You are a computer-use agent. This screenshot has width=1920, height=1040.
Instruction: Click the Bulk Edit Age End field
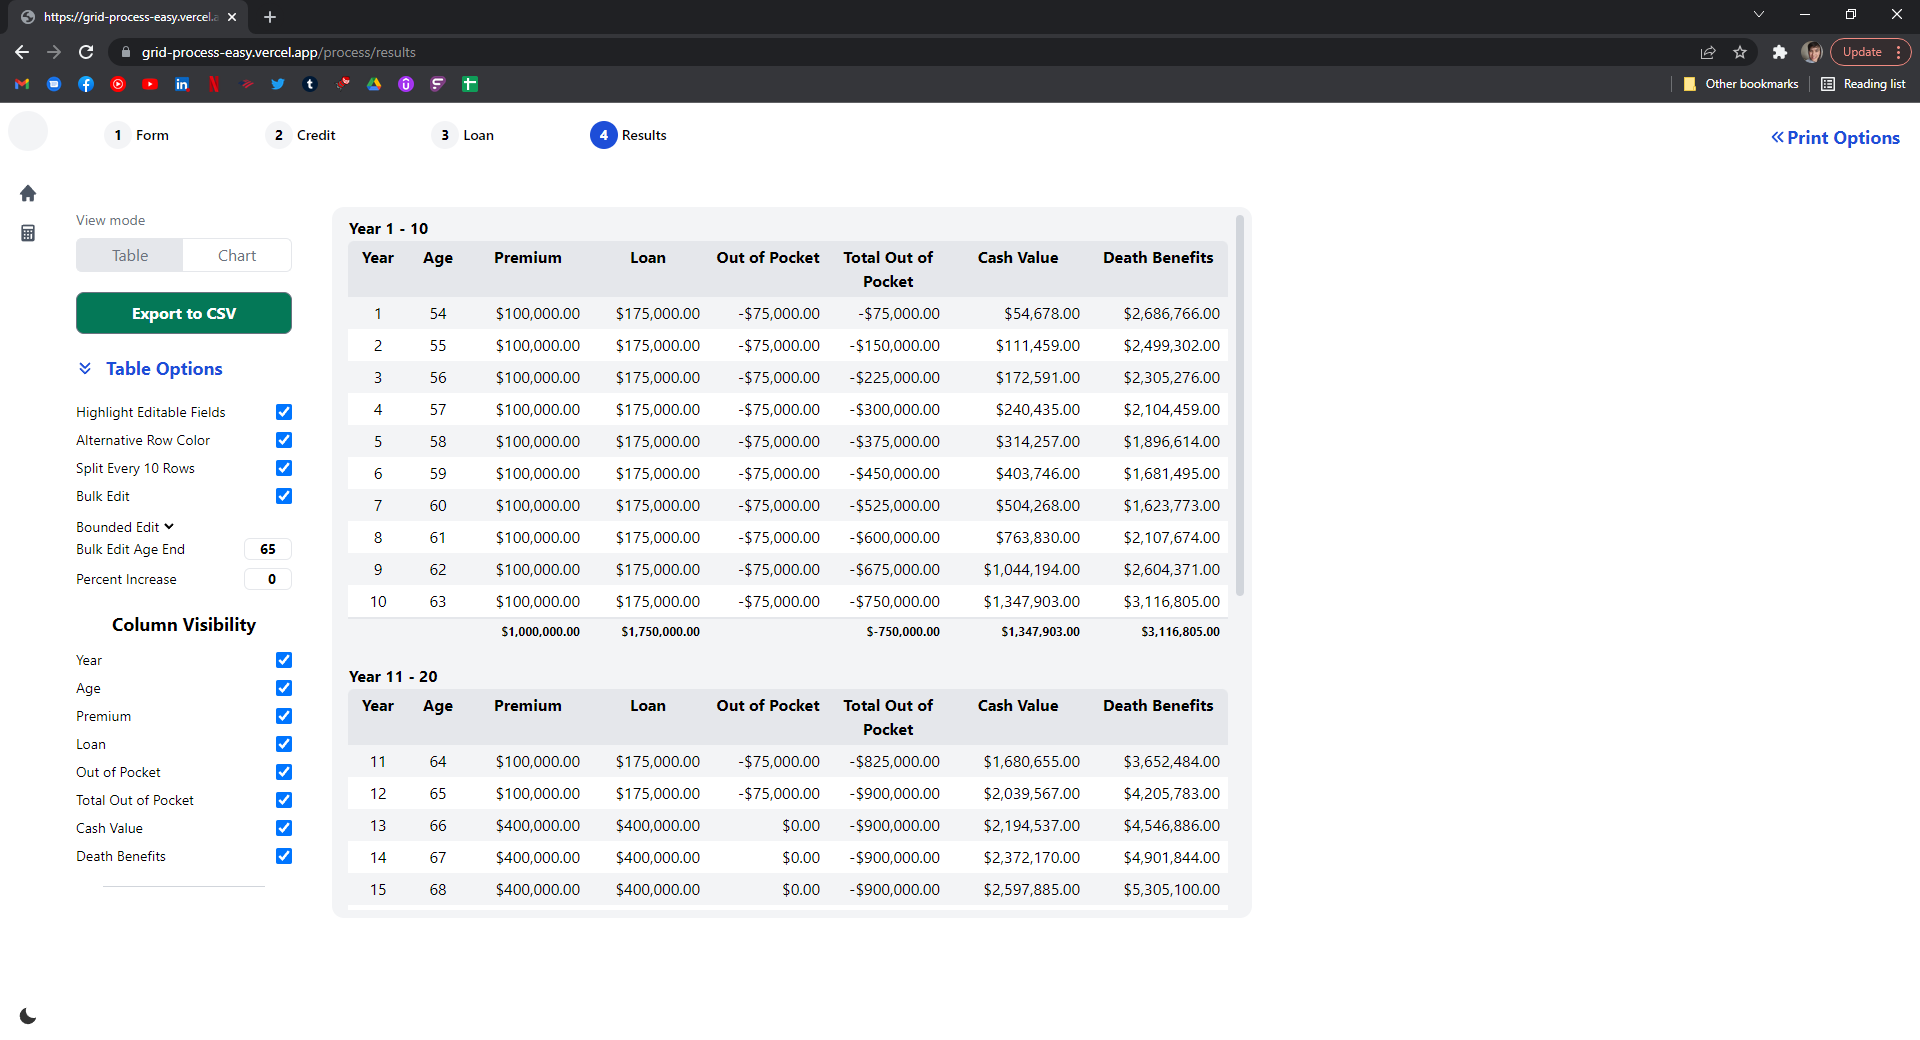[x=268, y=549]
